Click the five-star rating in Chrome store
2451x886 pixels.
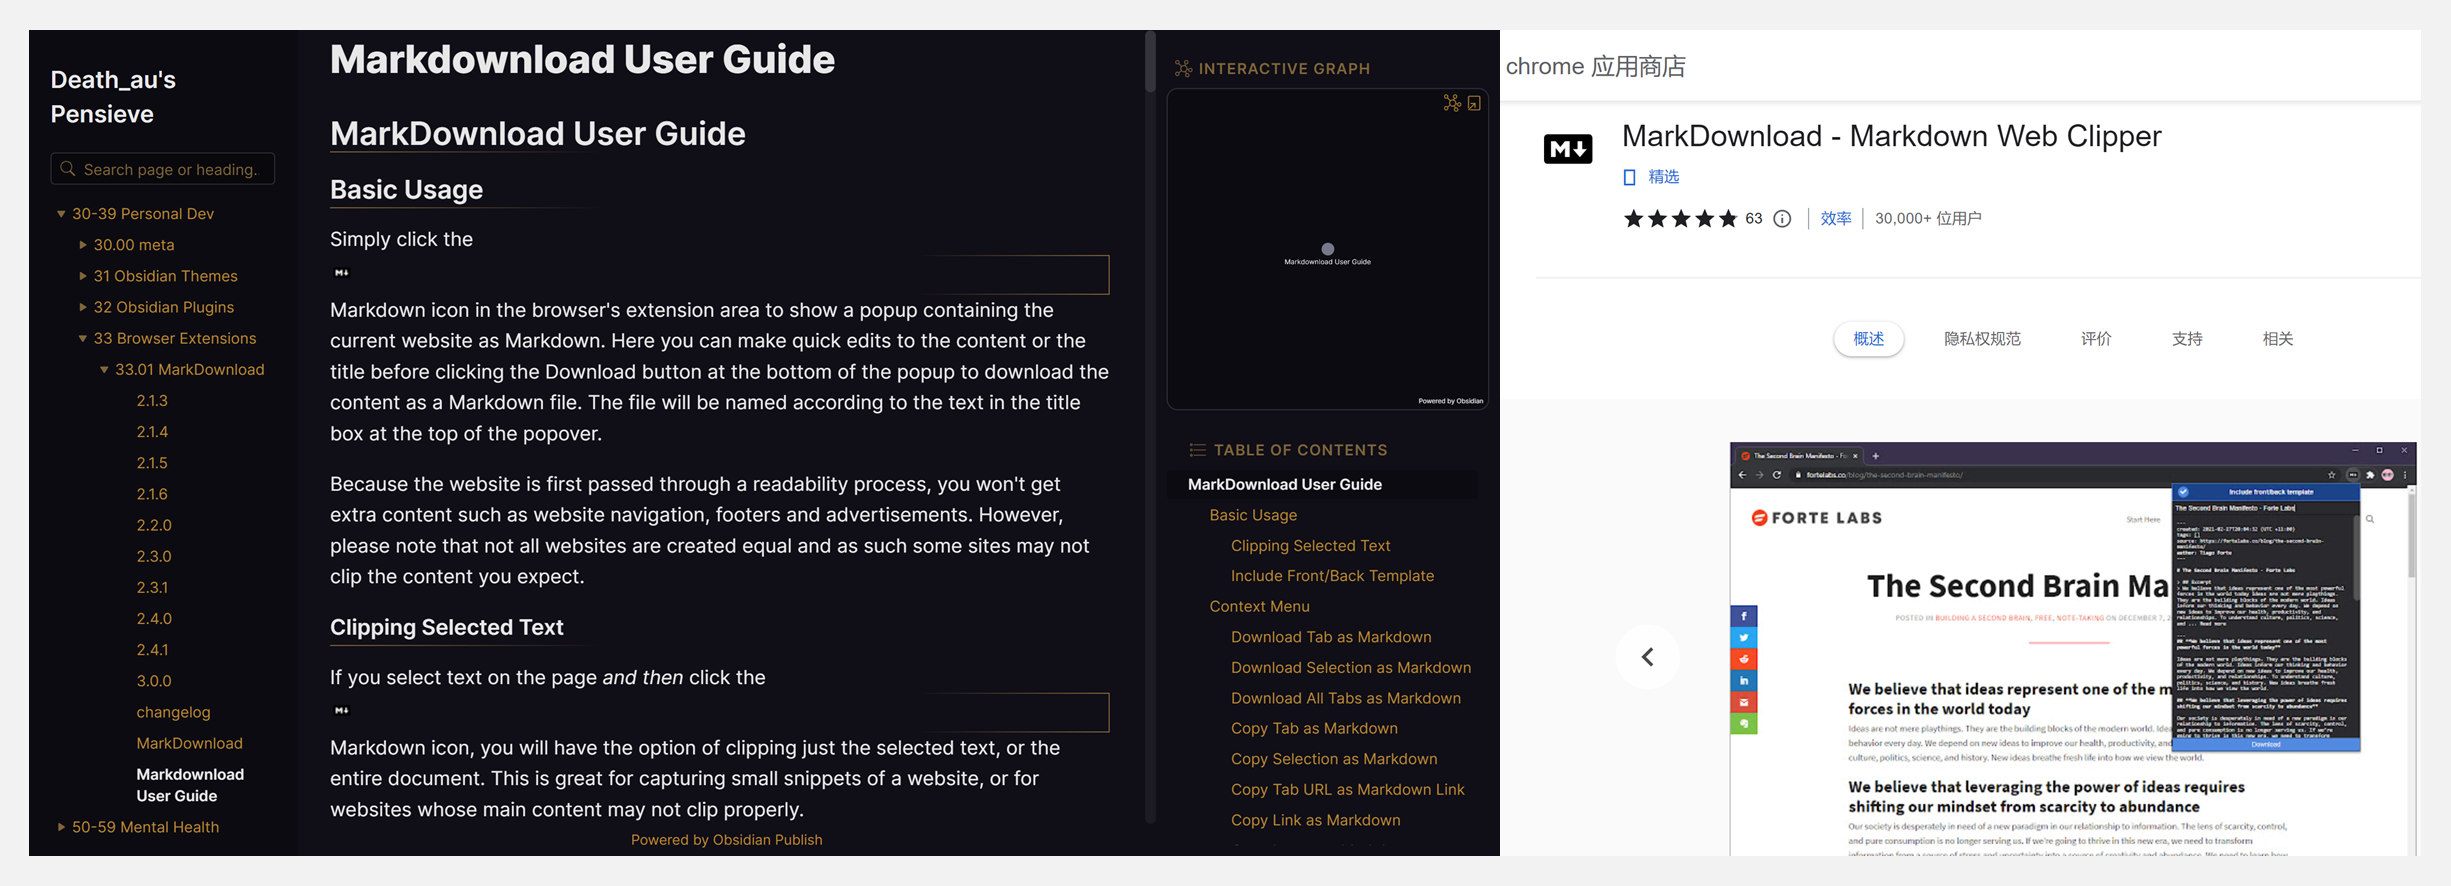click(1680, 218)
